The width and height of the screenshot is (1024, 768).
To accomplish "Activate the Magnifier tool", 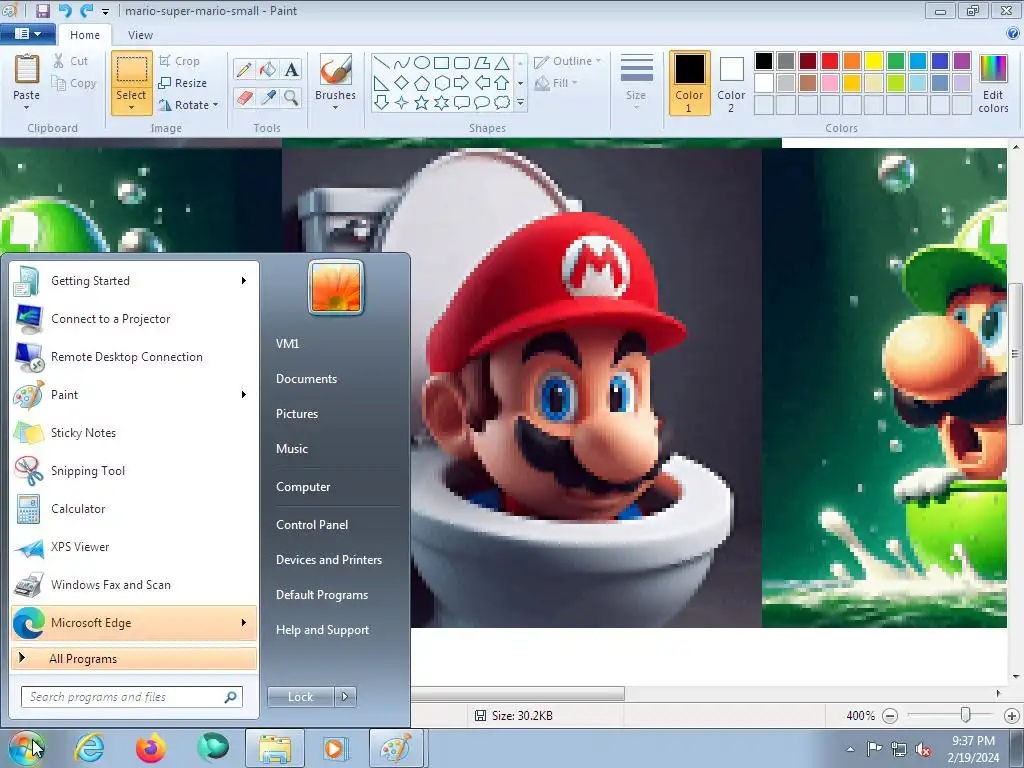I will [x=291, y=98].
